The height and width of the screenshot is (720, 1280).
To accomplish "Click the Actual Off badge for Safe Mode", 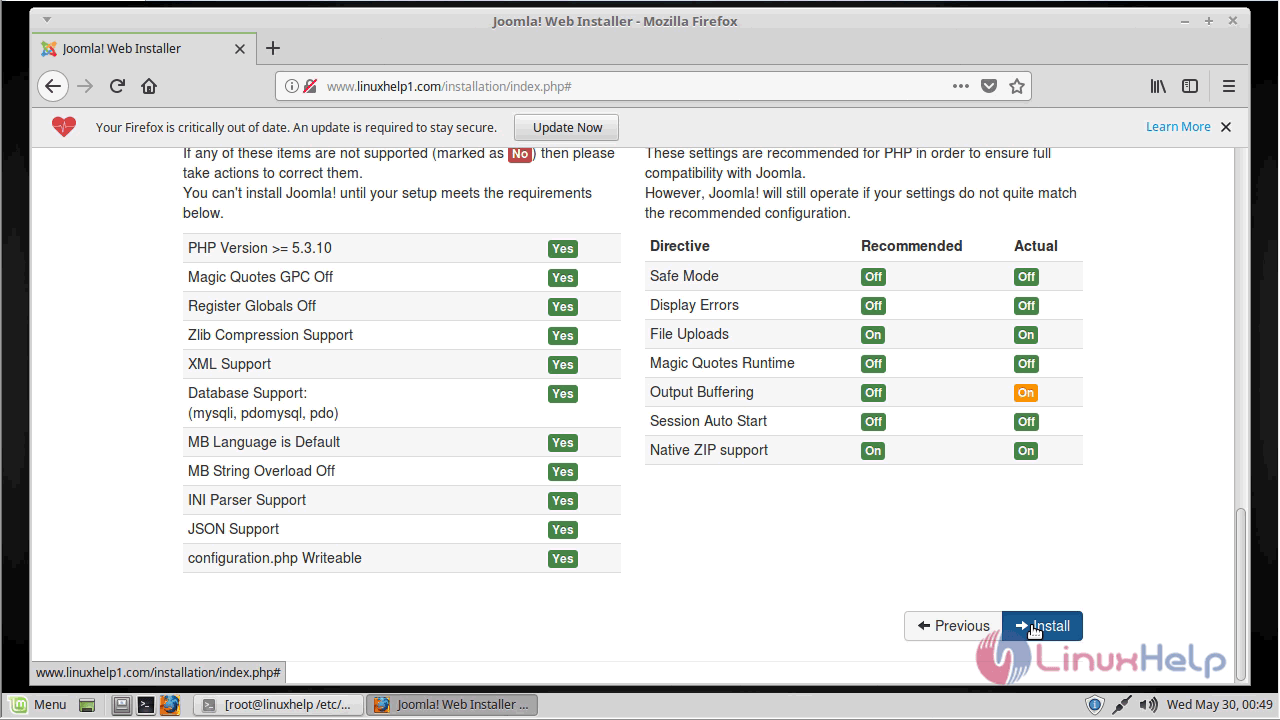I will click(1026, 277).
